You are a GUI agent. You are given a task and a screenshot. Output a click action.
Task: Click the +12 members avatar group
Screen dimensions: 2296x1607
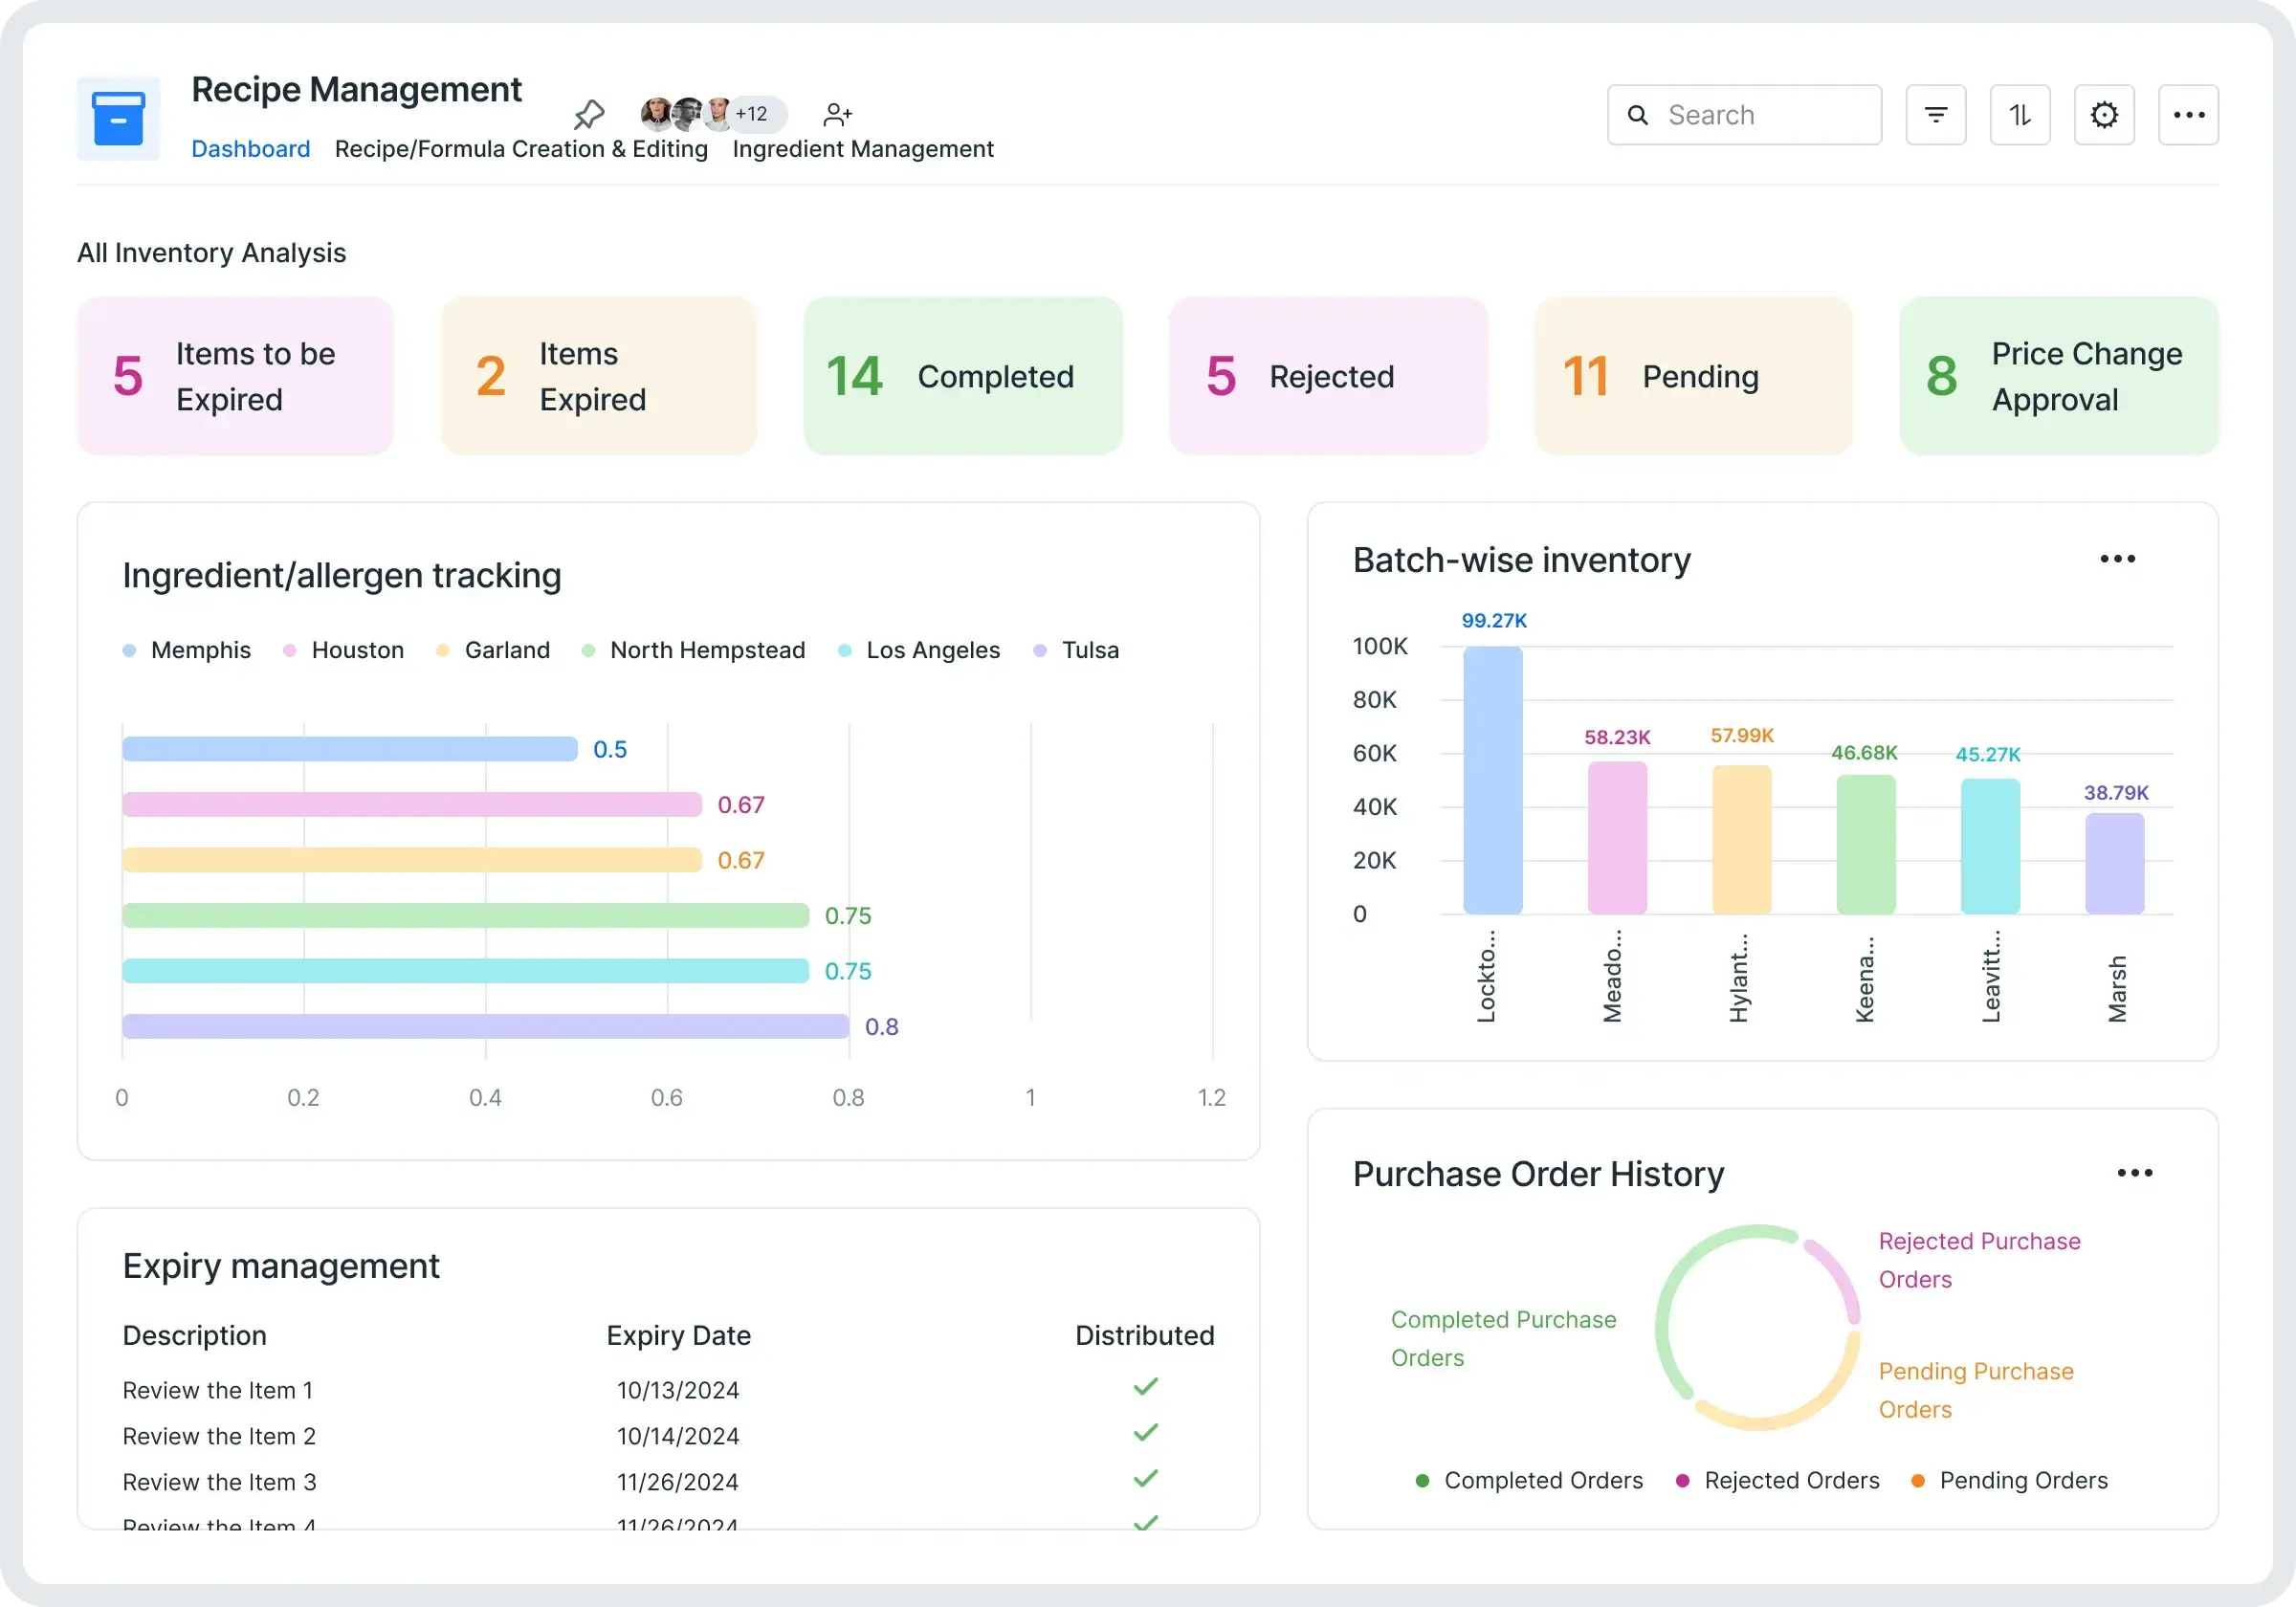pyautogui.click(x=751, y=114)
